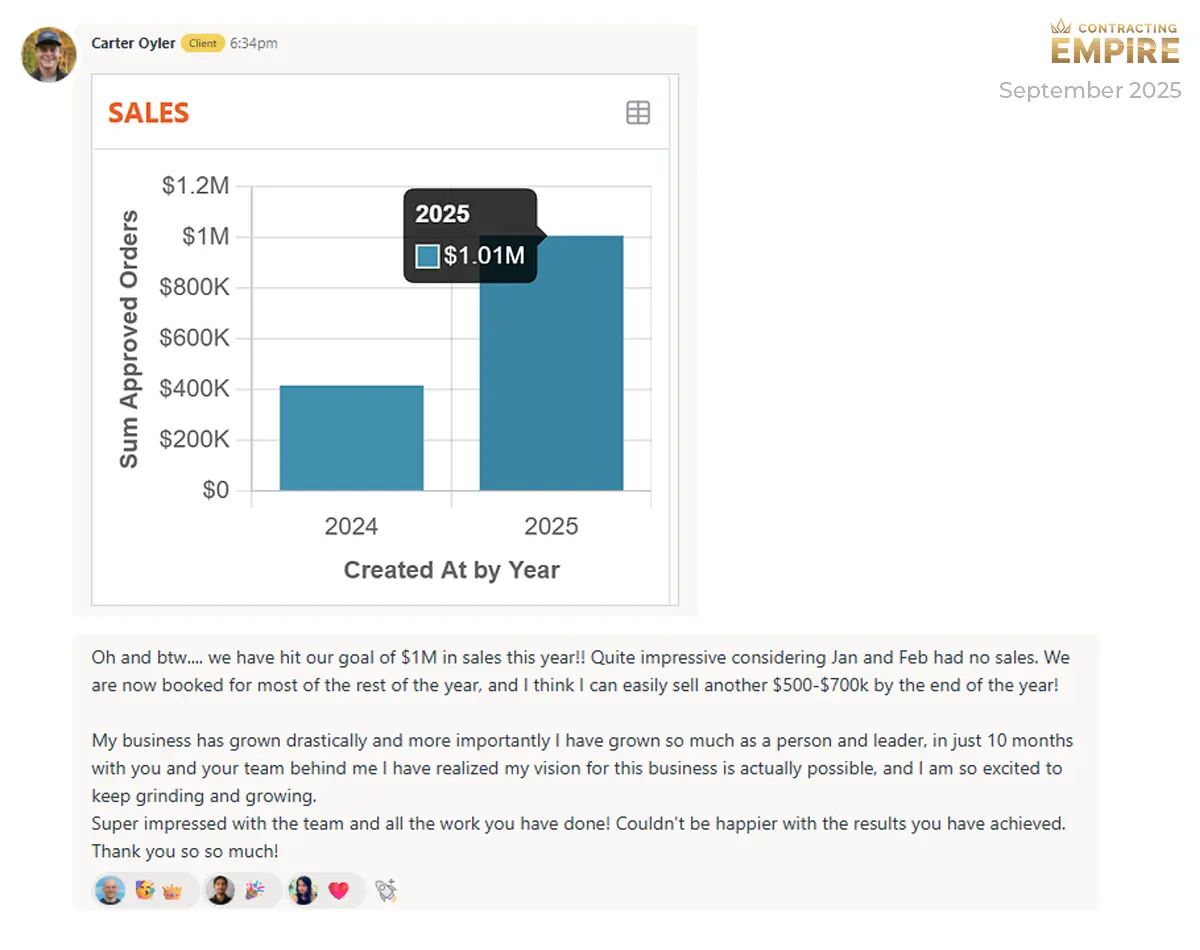This screenshot has height=950, width=1200.
Task: Add a reaction with the rocket icon
Action: 386,890
